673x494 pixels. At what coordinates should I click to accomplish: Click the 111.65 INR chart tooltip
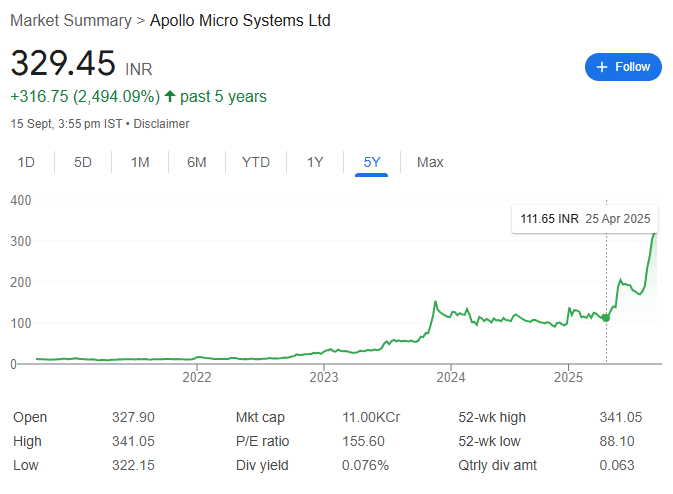(x=585, y=219)
